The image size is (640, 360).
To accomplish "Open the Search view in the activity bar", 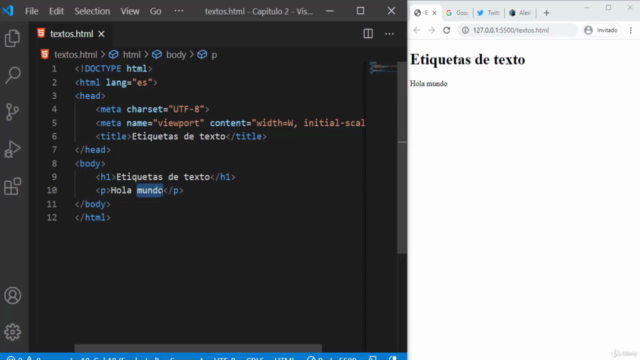I will (x=13, y=75).
